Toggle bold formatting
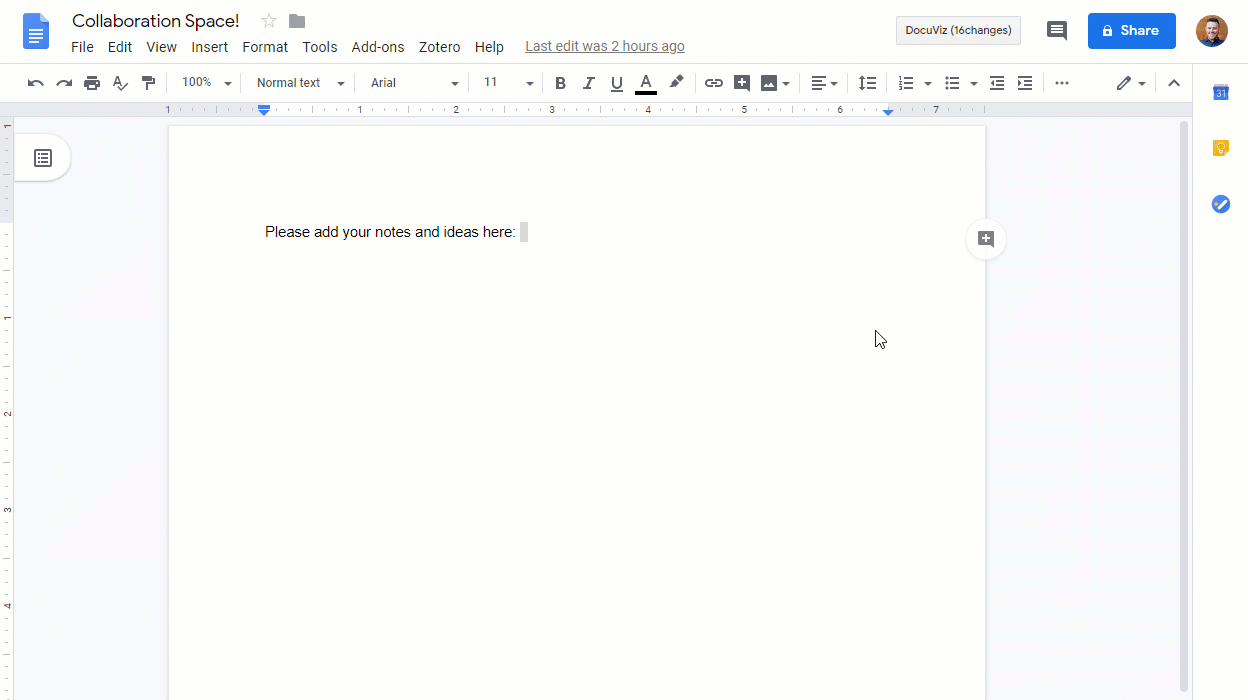The width and height of the screenshot is (1248, 700). tap(560, 83)
